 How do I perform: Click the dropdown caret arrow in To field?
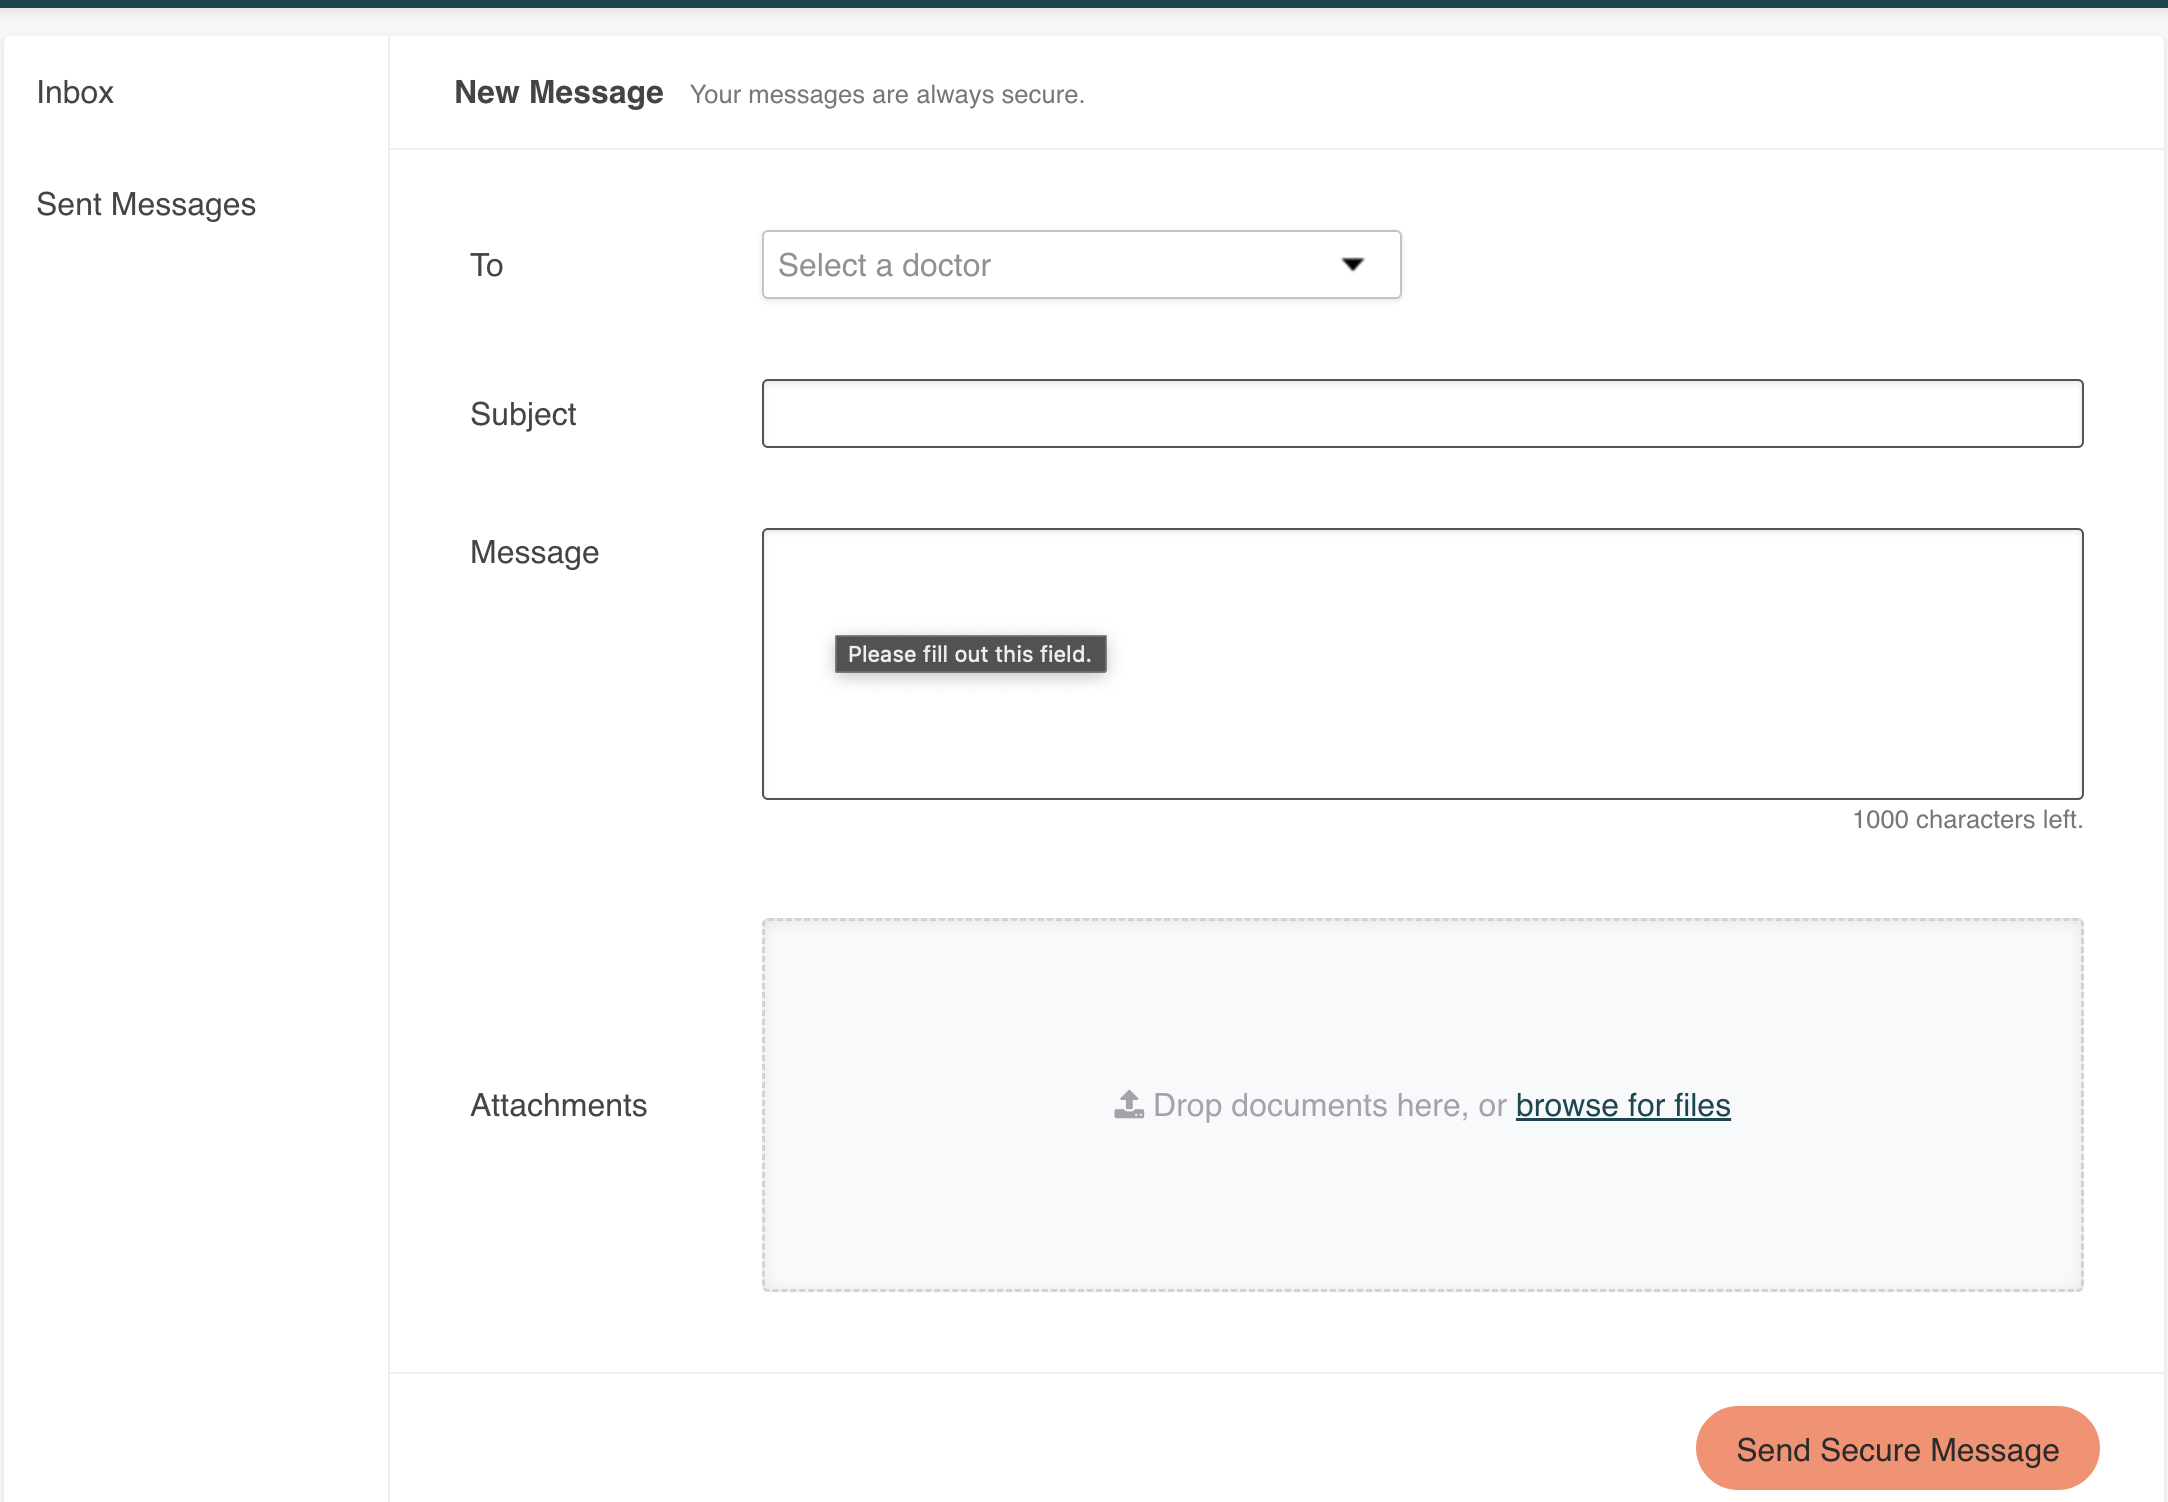[x=1352, y=265]
